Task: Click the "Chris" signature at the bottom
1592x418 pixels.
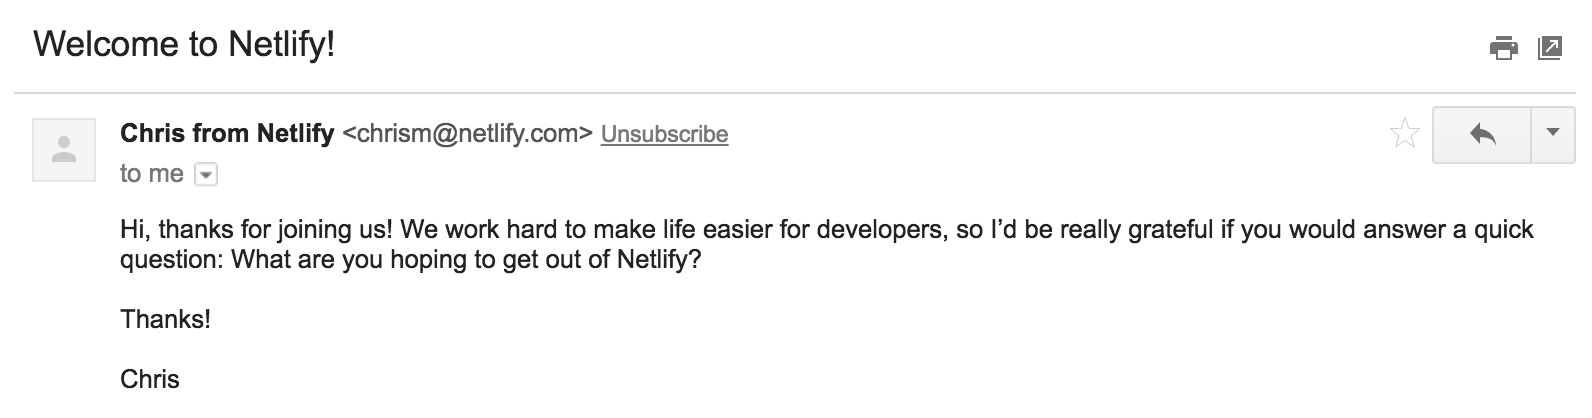Action: (x=150, y=379)
